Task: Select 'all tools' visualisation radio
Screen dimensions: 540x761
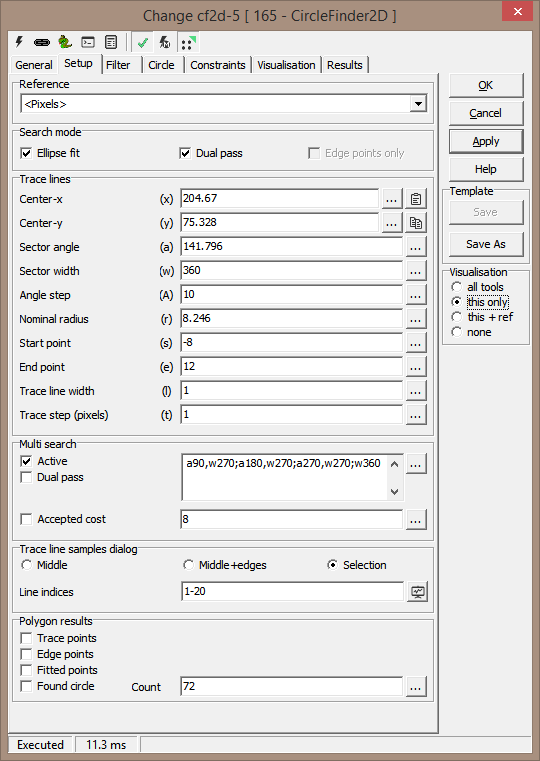Action: pyautogui.click(x=456, y=287)
